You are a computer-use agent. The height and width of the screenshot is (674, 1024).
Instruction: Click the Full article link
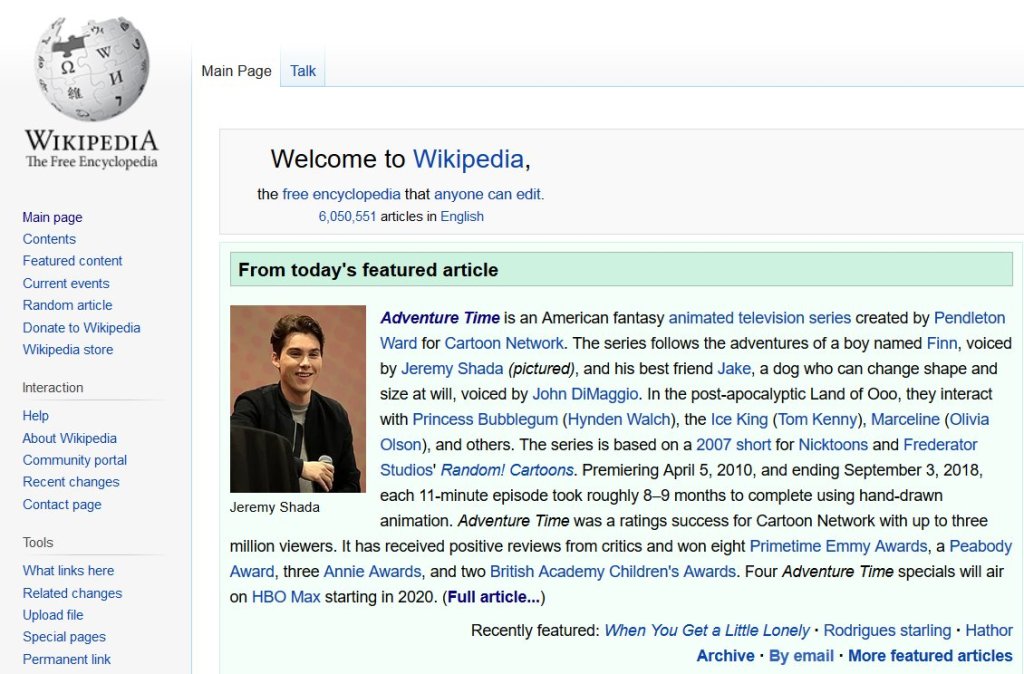(493, 598)
